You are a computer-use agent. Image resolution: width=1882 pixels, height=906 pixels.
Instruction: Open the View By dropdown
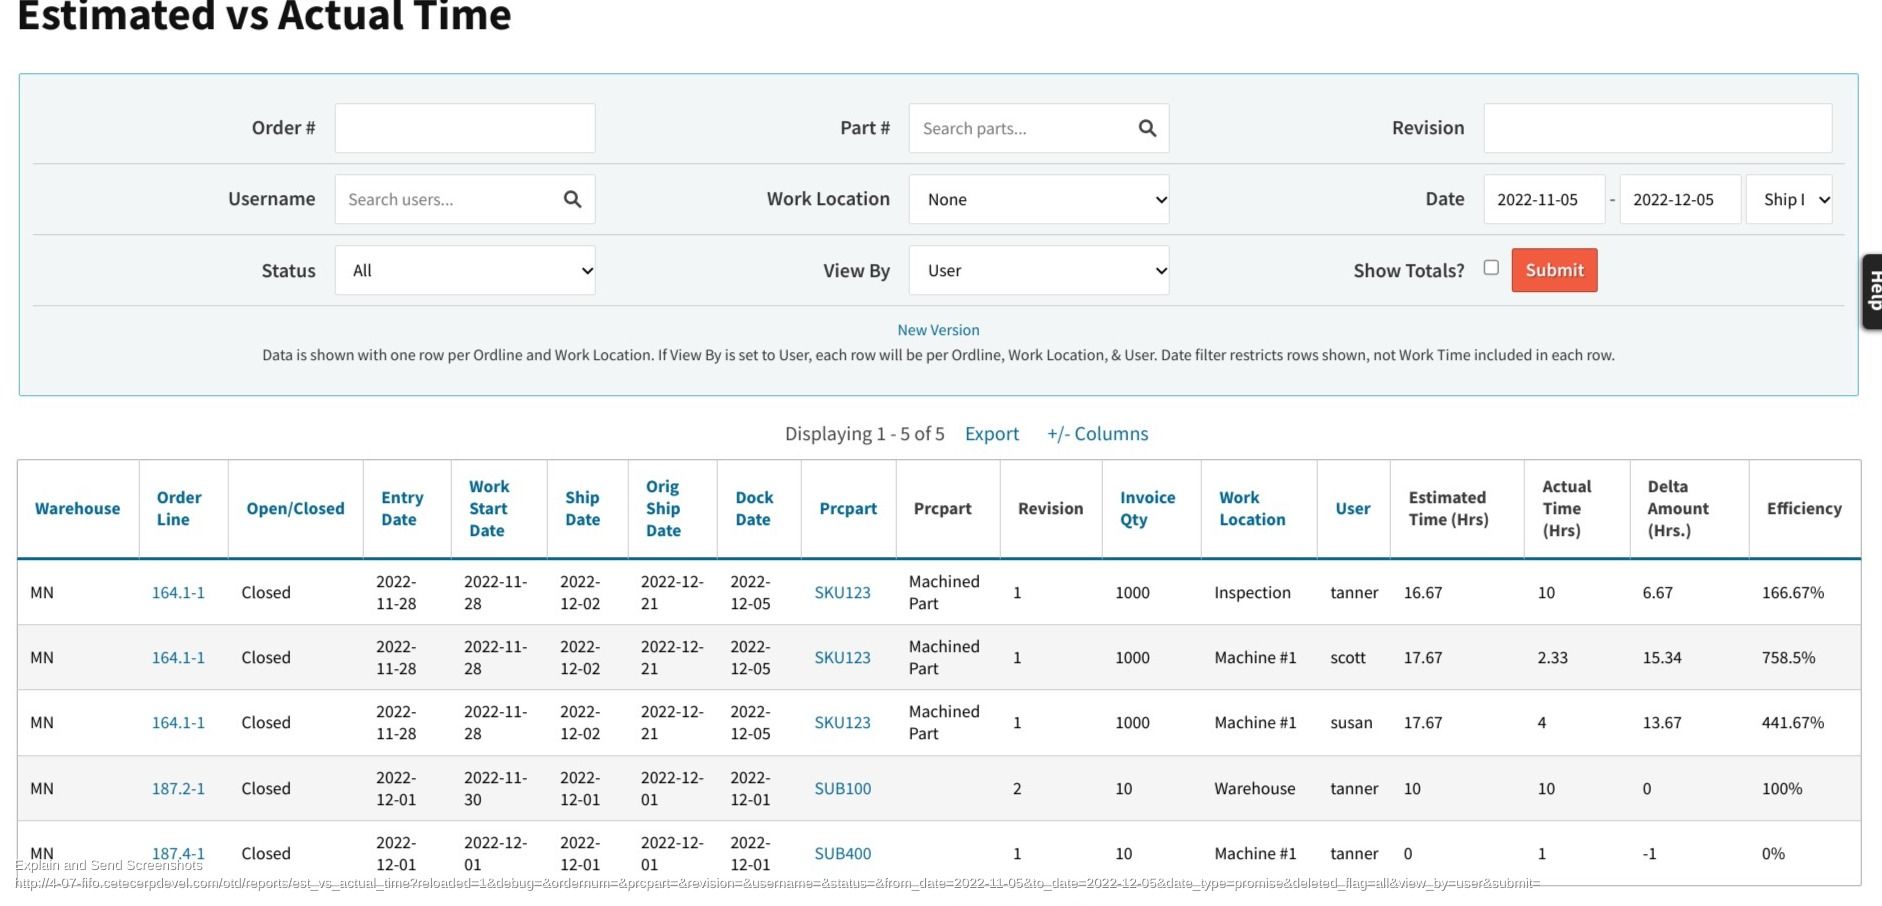coord(1039,271)
